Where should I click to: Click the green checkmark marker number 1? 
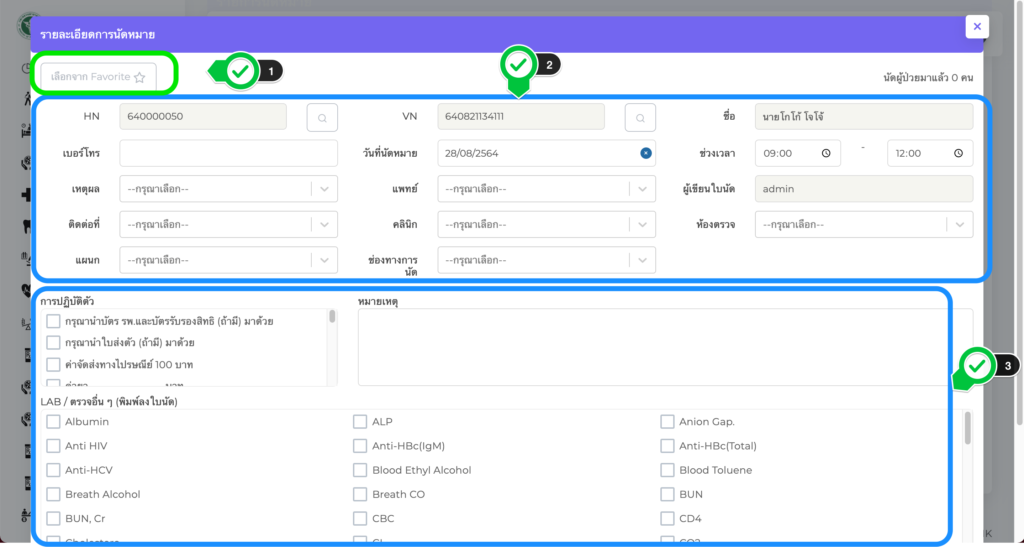[x=240, y=71]
